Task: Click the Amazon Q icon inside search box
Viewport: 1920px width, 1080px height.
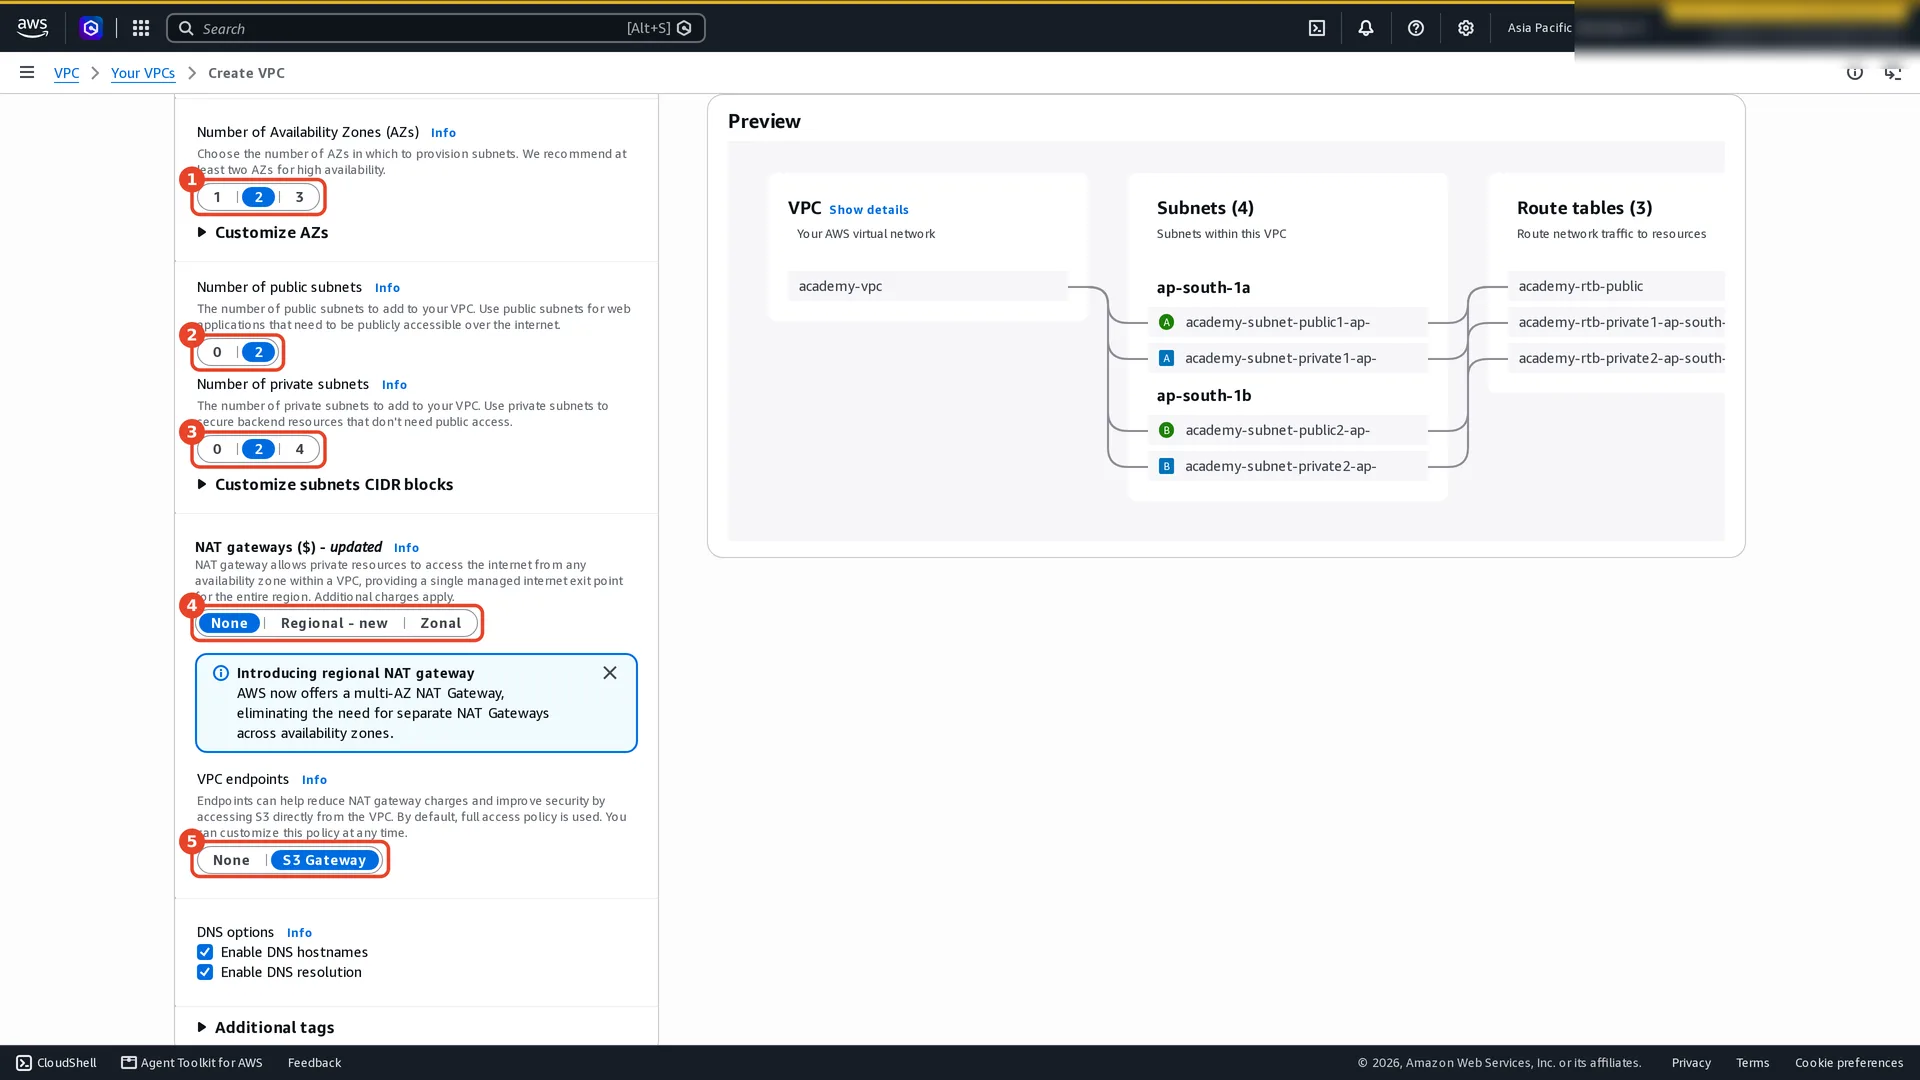Action: tap(685, 28)
